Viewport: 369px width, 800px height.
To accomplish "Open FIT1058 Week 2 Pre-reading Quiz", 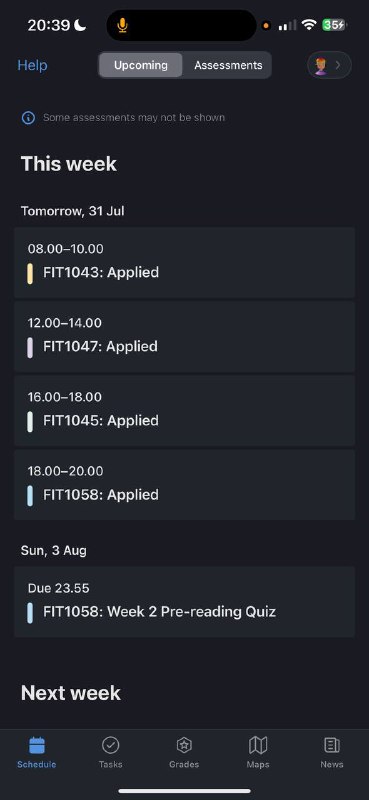I will point(184,602).
